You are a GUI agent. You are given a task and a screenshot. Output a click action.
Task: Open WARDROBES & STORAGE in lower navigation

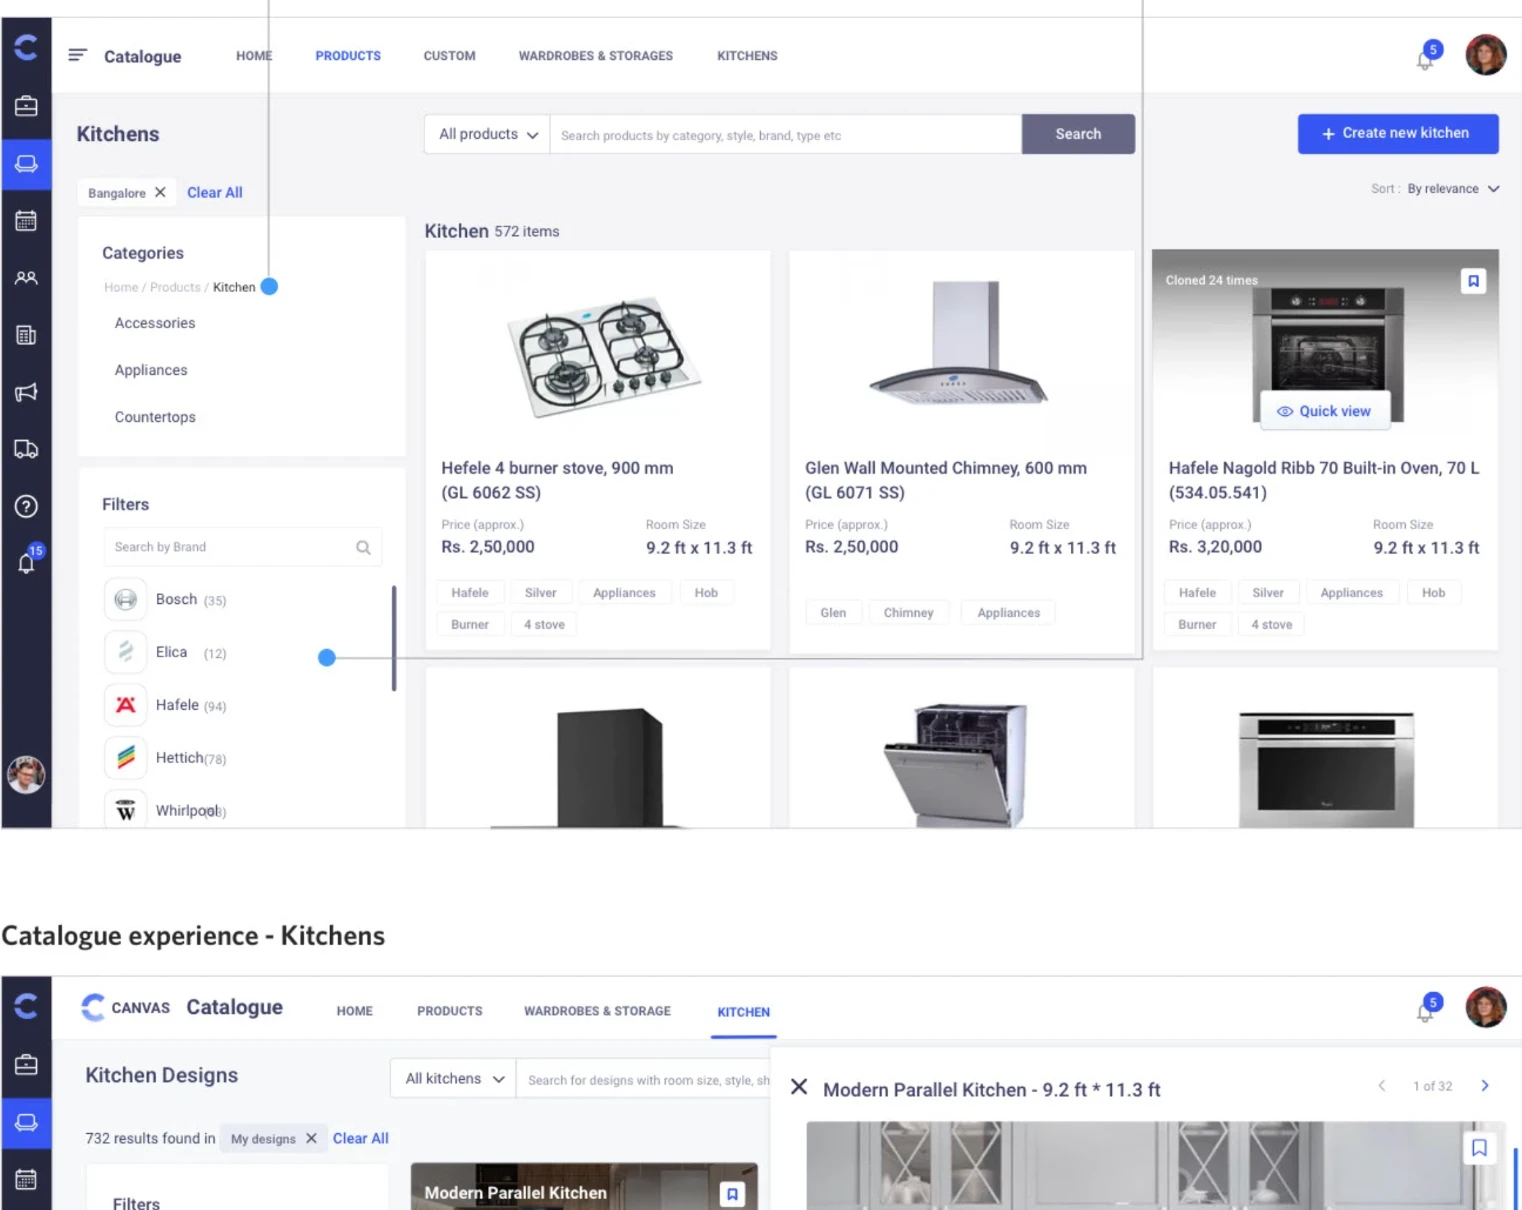597,1011
